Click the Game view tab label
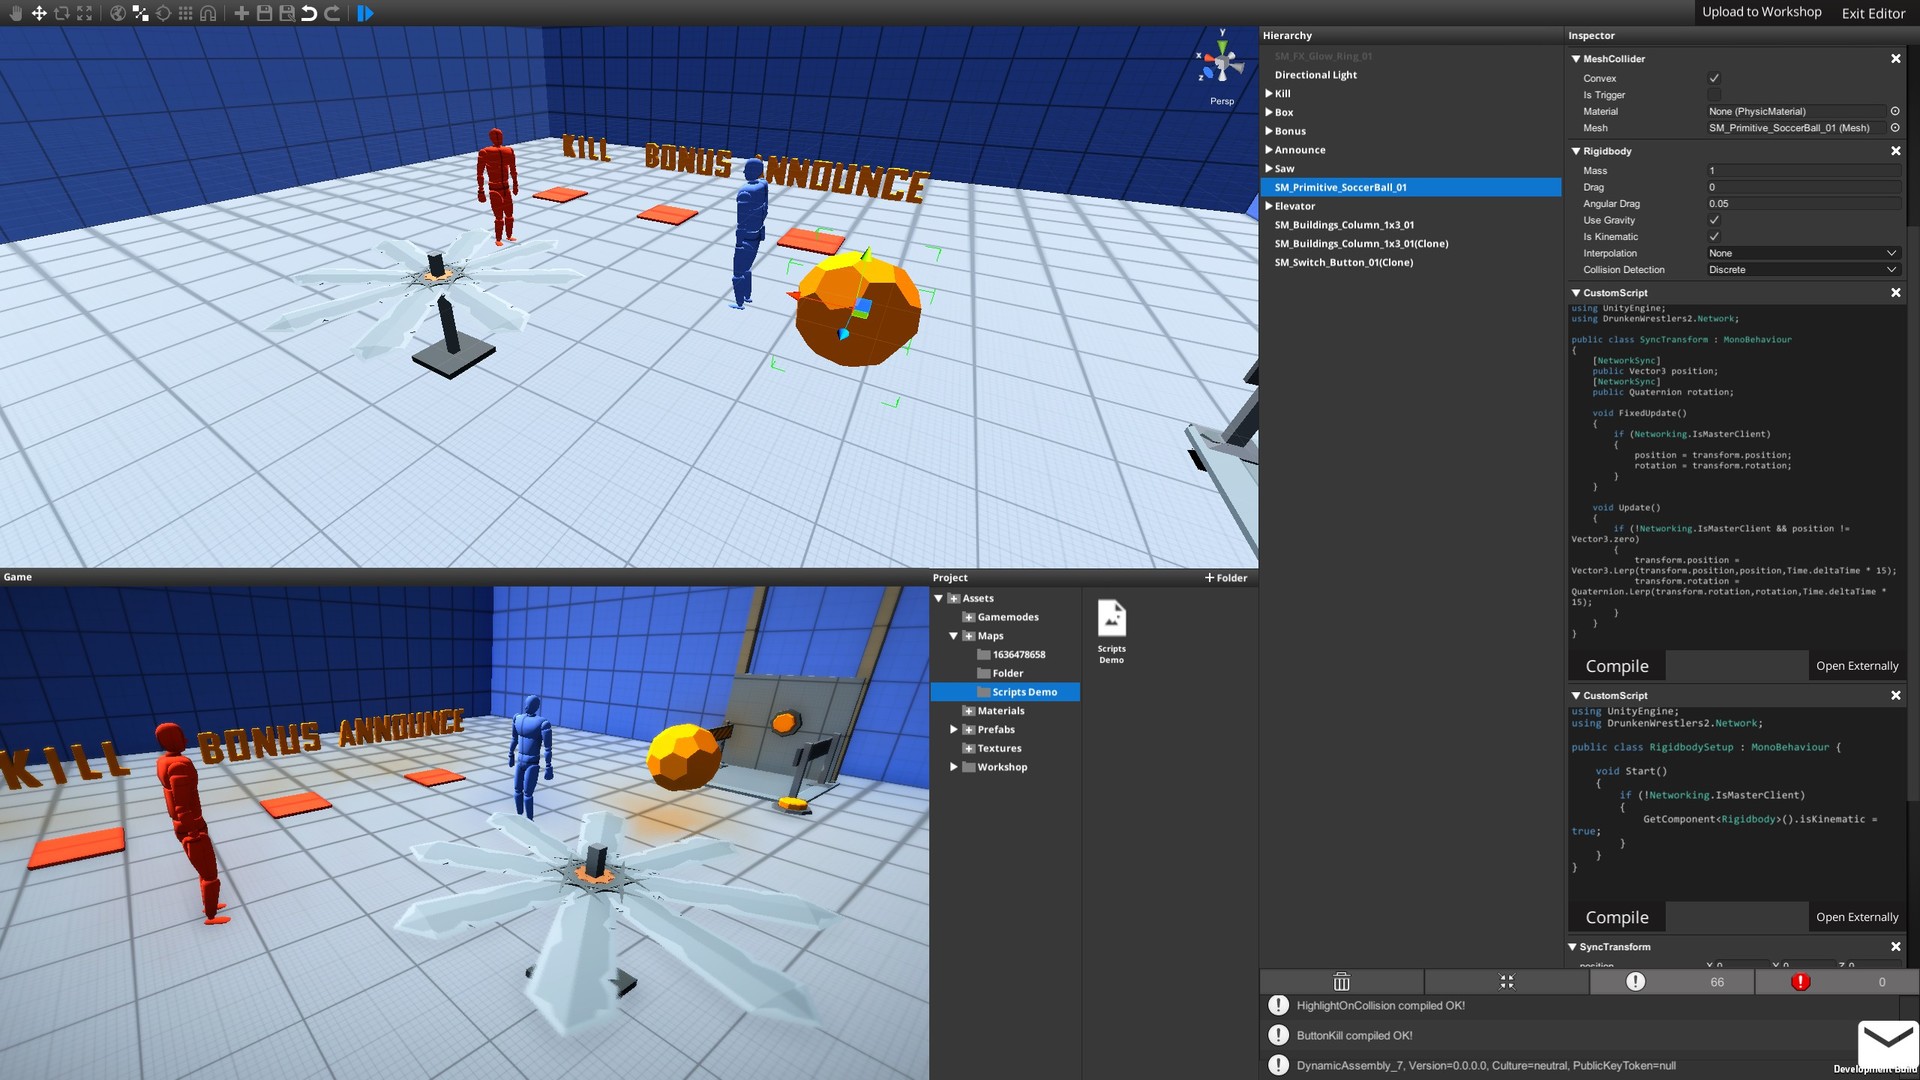 [x=16, y=578]
